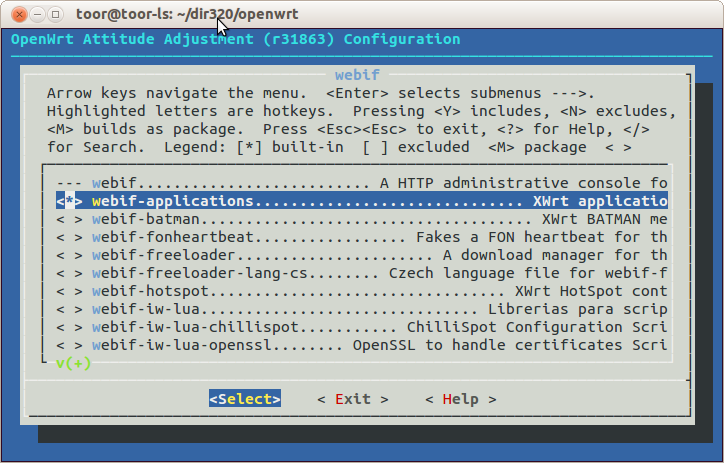Maximize the terminal window
Screen dimensions: 724x463
coord(55,15)
